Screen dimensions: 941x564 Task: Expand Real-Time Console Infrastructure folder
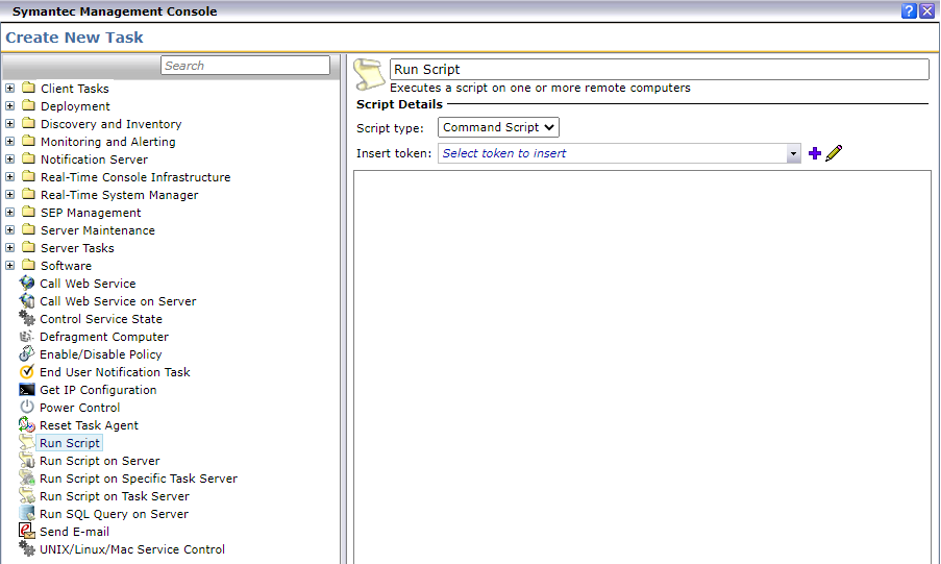10,177
